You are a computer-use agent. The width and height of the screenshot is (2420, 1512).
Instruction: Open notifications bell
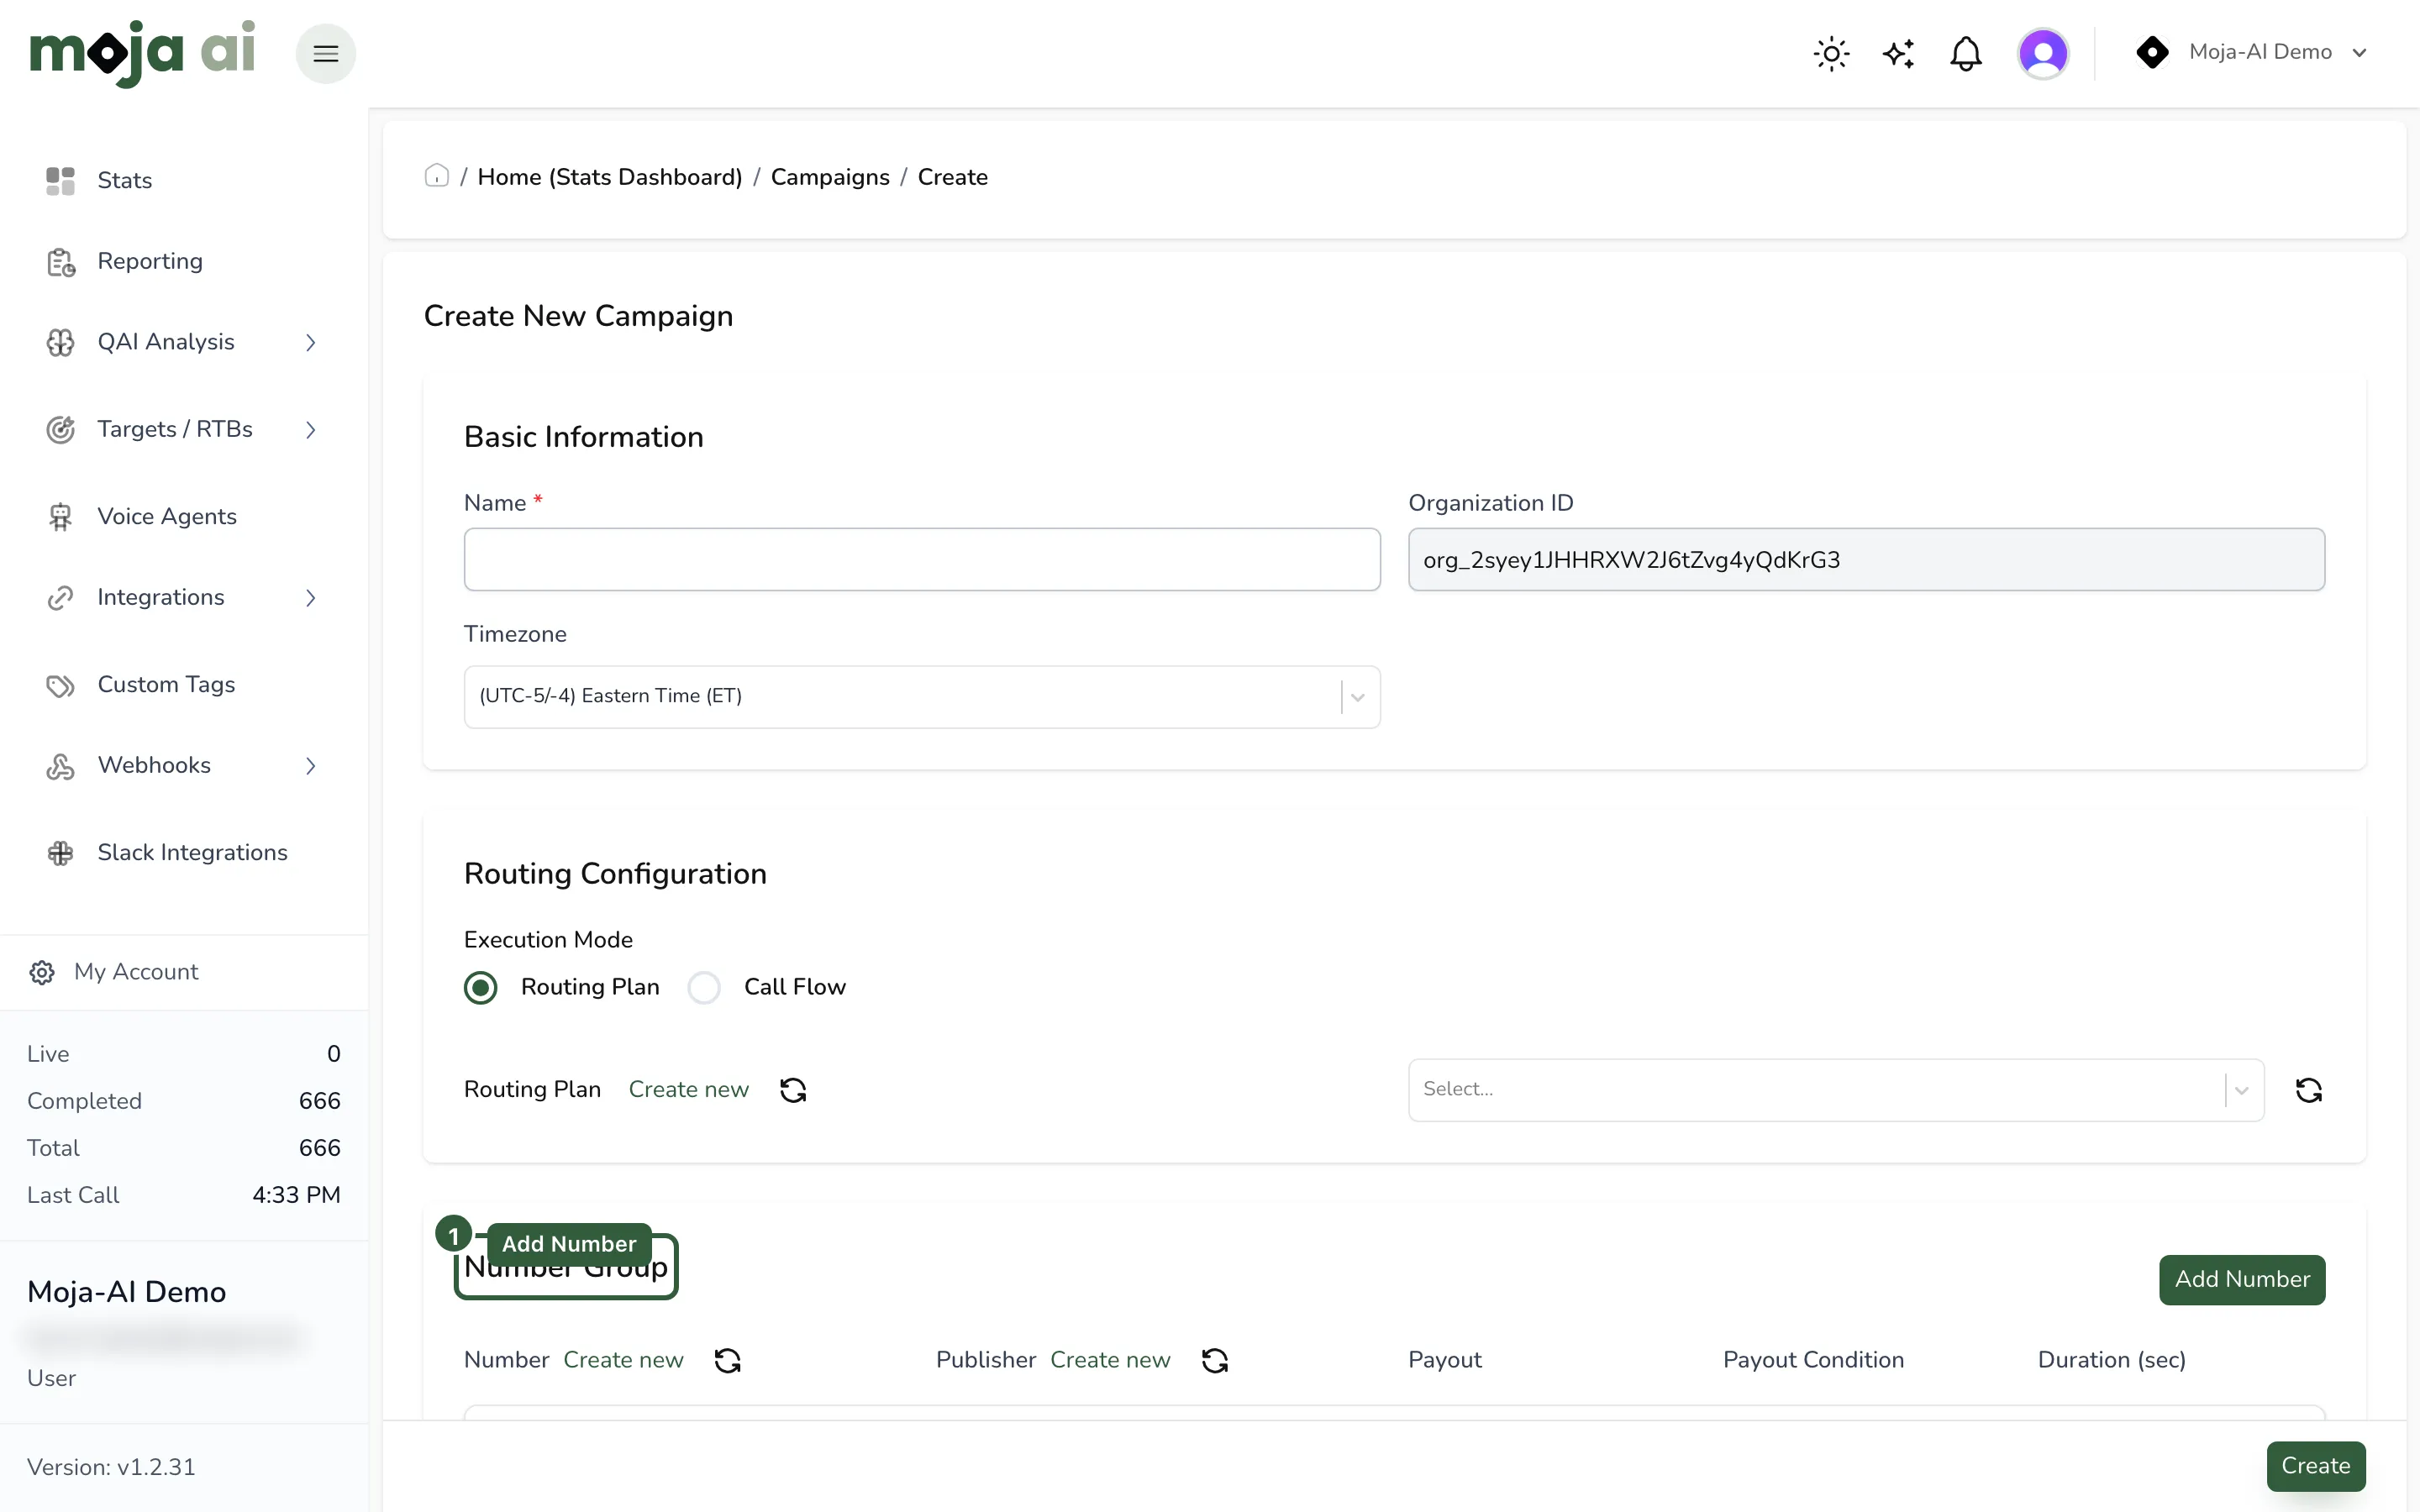tap(1965, 53)
